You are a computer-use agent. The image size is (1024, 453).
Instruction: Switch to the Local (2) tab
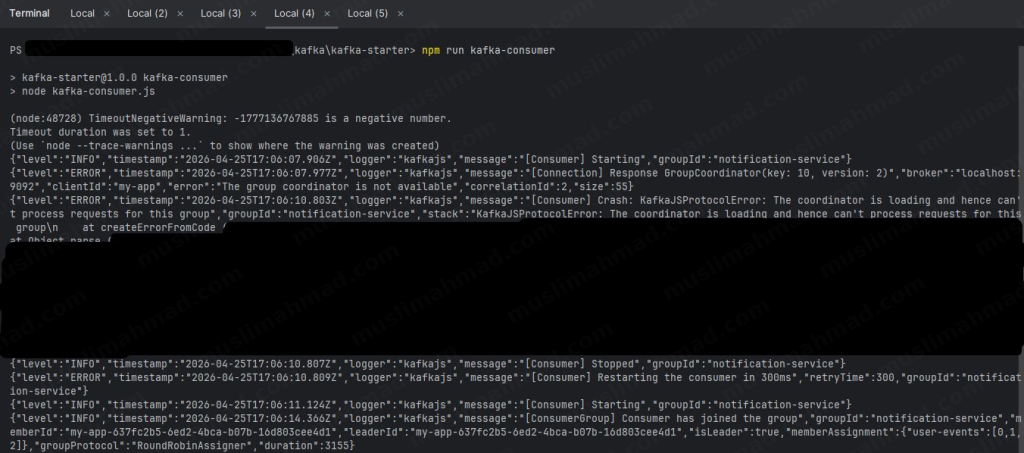[147, 14]
